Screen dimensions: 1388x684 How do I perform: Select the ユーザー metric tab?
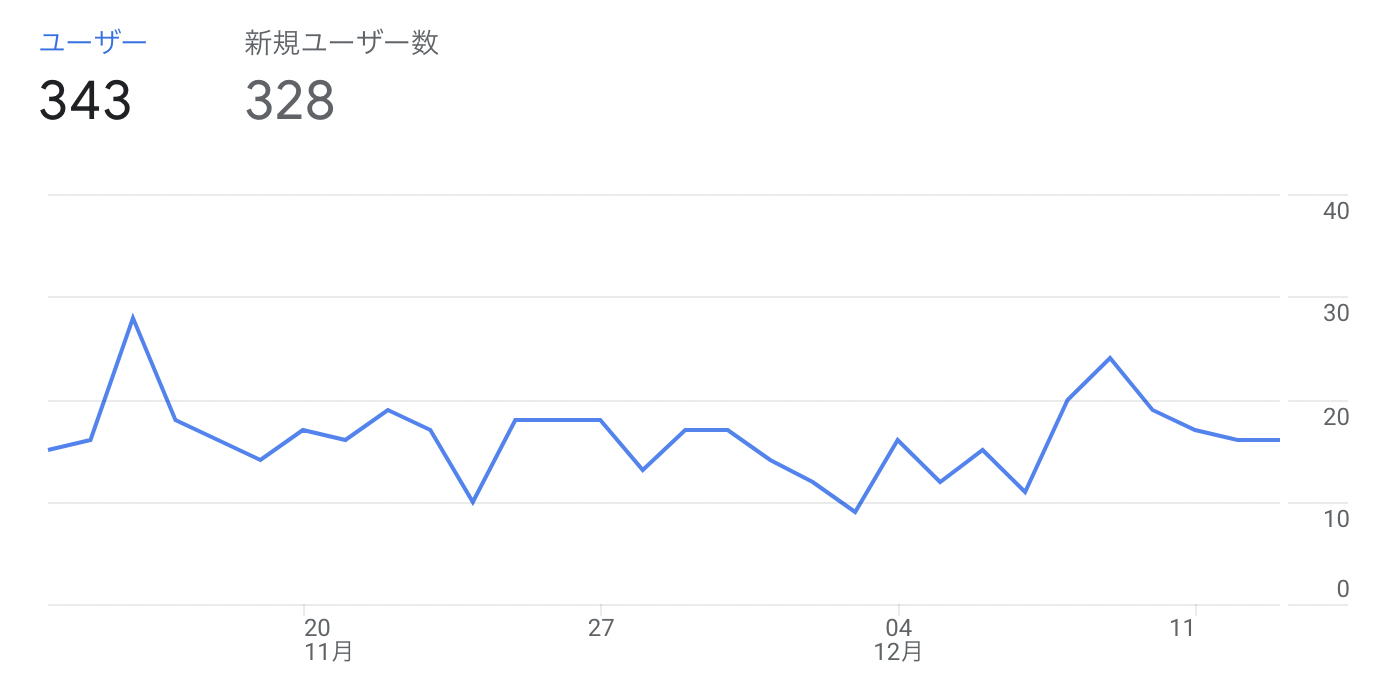point(93,43)
